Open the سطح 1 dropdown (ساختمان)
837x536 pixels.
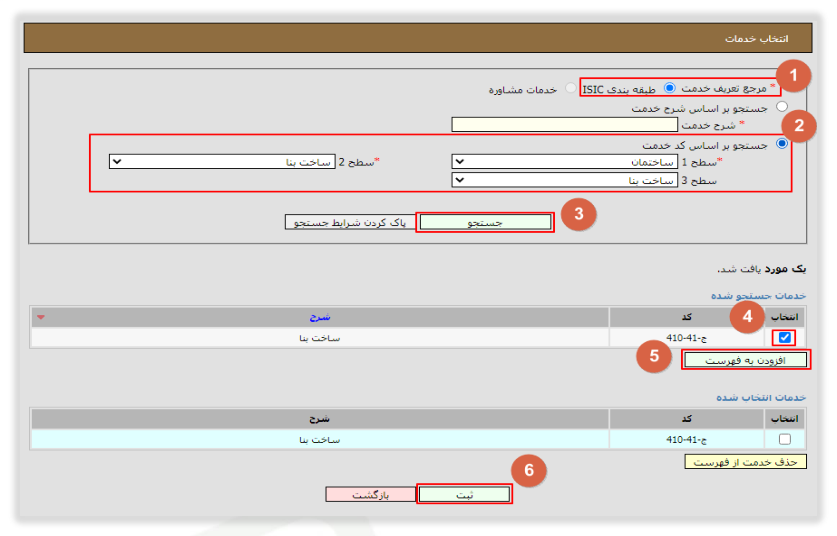click(564, 161)
